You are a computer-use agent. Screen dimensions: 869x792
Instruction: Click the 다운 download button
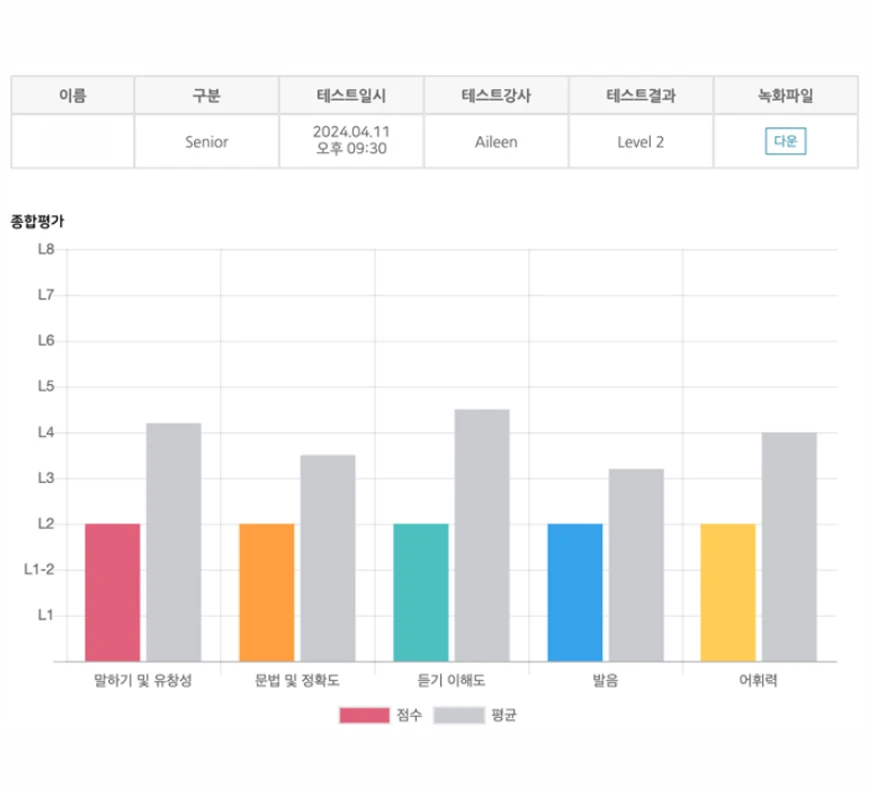tap(785, 141)
